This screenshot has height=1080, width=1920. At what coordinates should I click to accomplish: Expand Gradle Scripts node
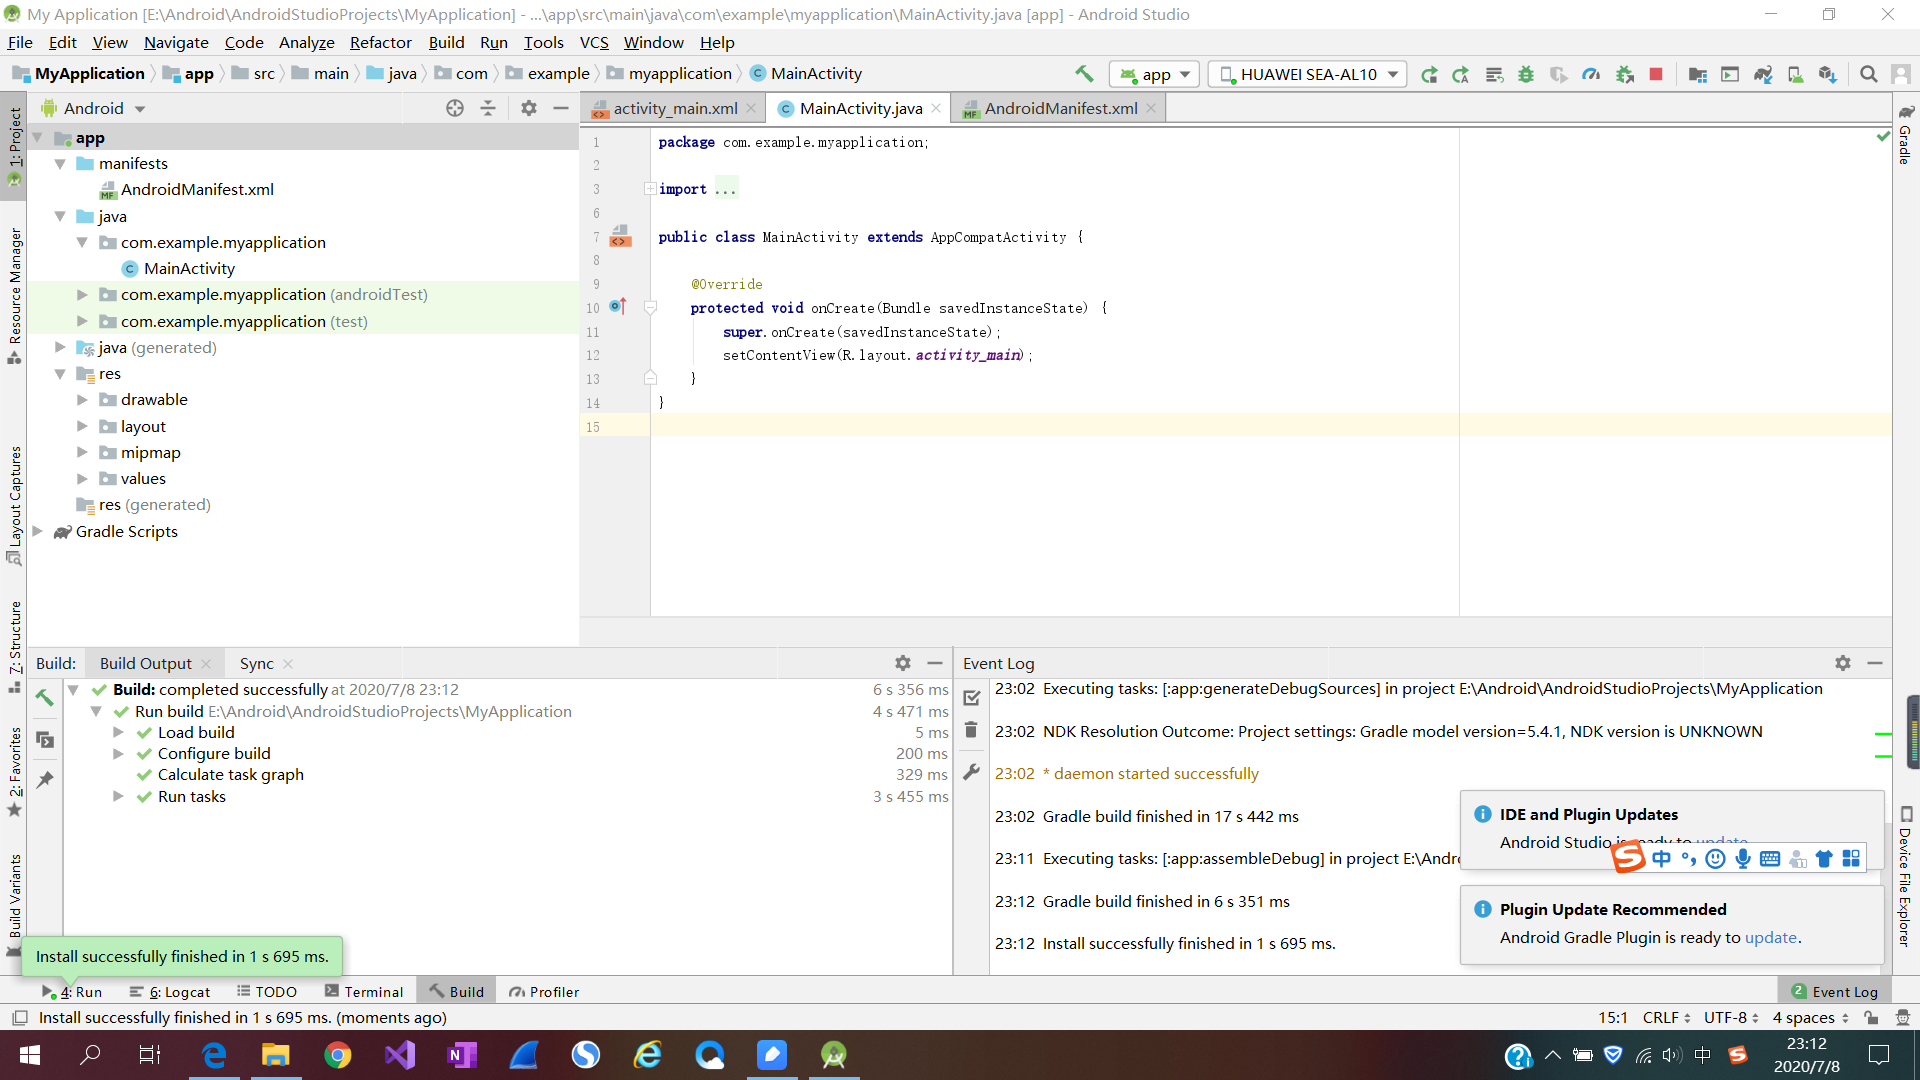[38, 531]
